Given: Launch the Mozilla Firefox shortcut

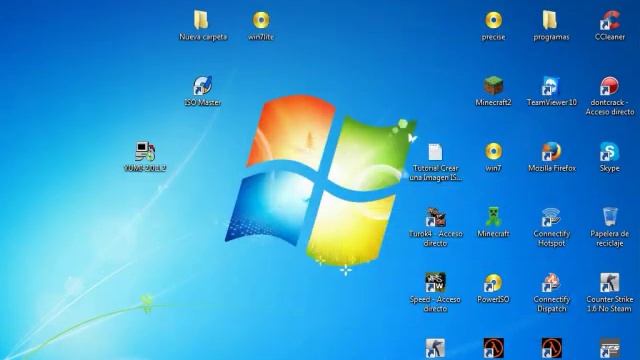Looking at the screenshot, I should pos(551,151).
